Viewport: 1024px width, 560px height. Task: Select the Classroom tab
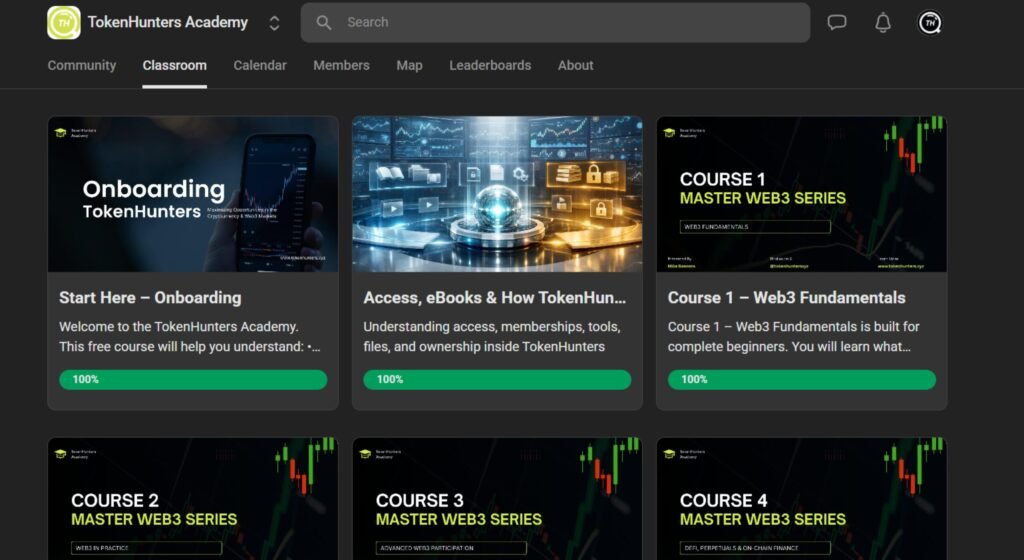pyautogui.click(x=174, y=65)
